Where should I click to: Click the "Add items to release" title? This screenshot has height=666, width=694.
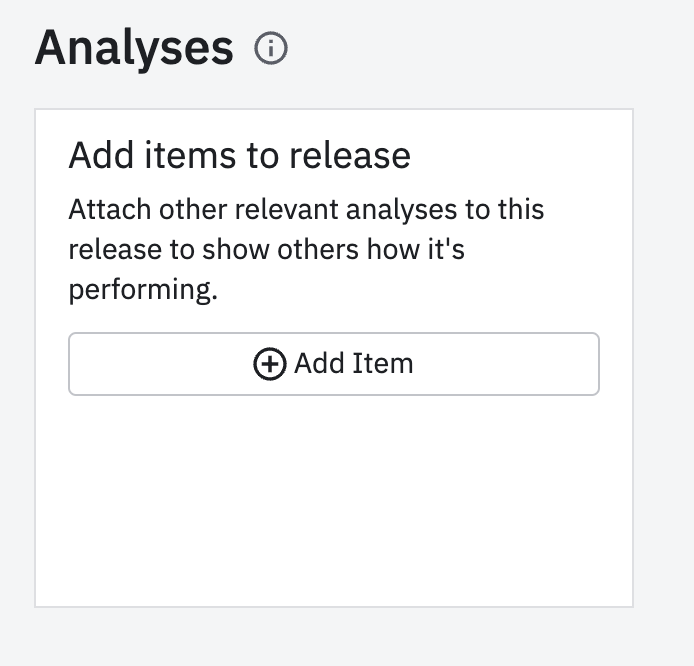[239, 156]
